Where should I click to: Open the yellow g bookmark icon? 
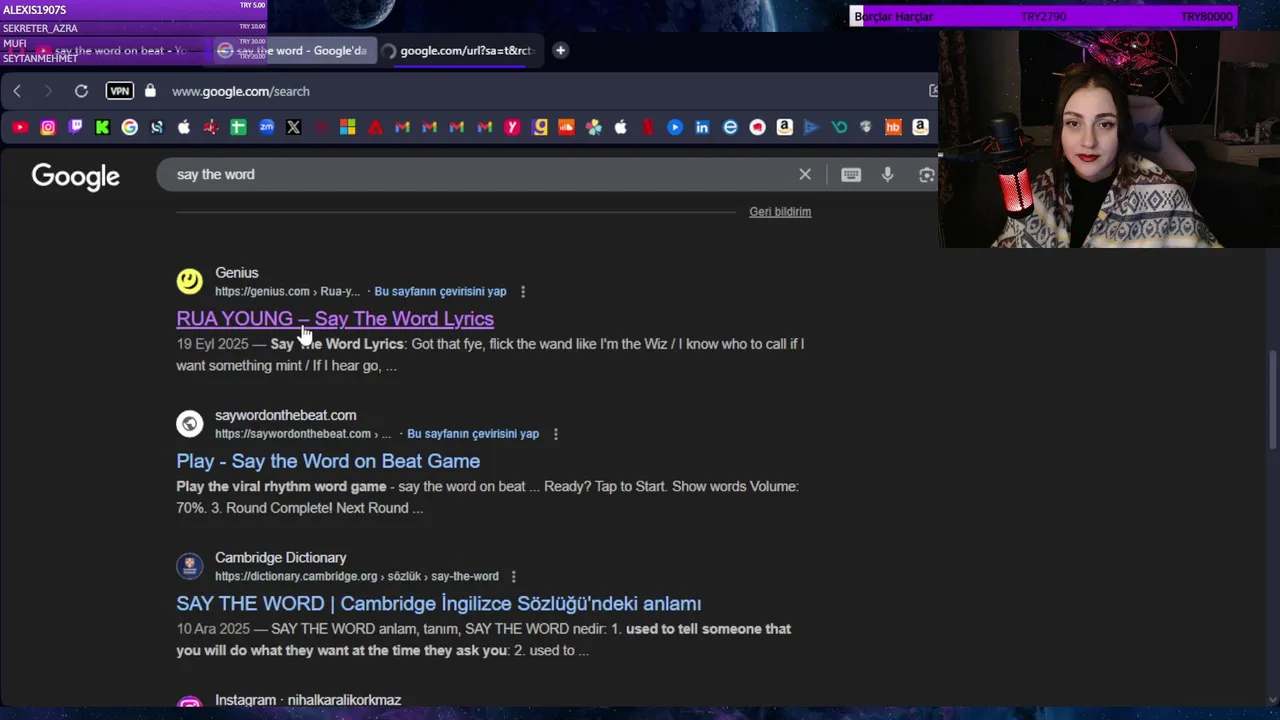coord(541,127)
